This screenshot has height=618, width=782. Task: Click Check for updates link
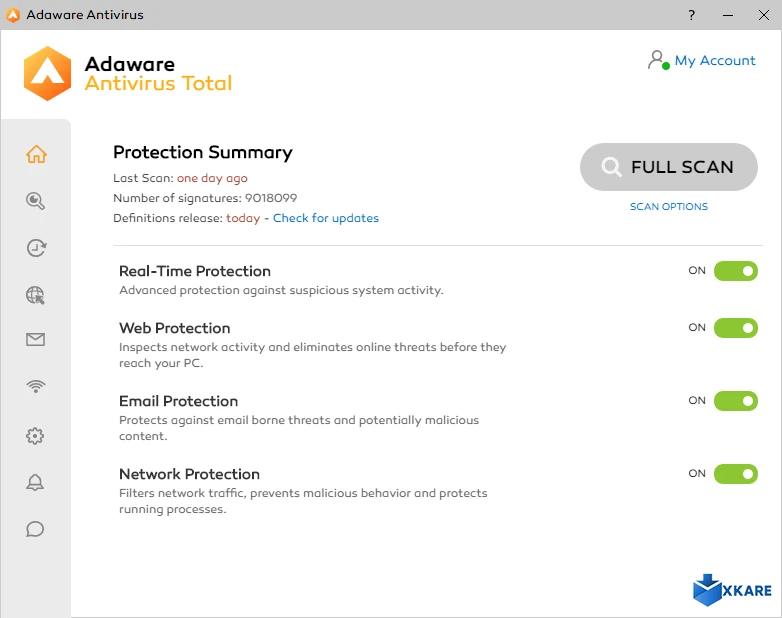[x=326, y=218]
